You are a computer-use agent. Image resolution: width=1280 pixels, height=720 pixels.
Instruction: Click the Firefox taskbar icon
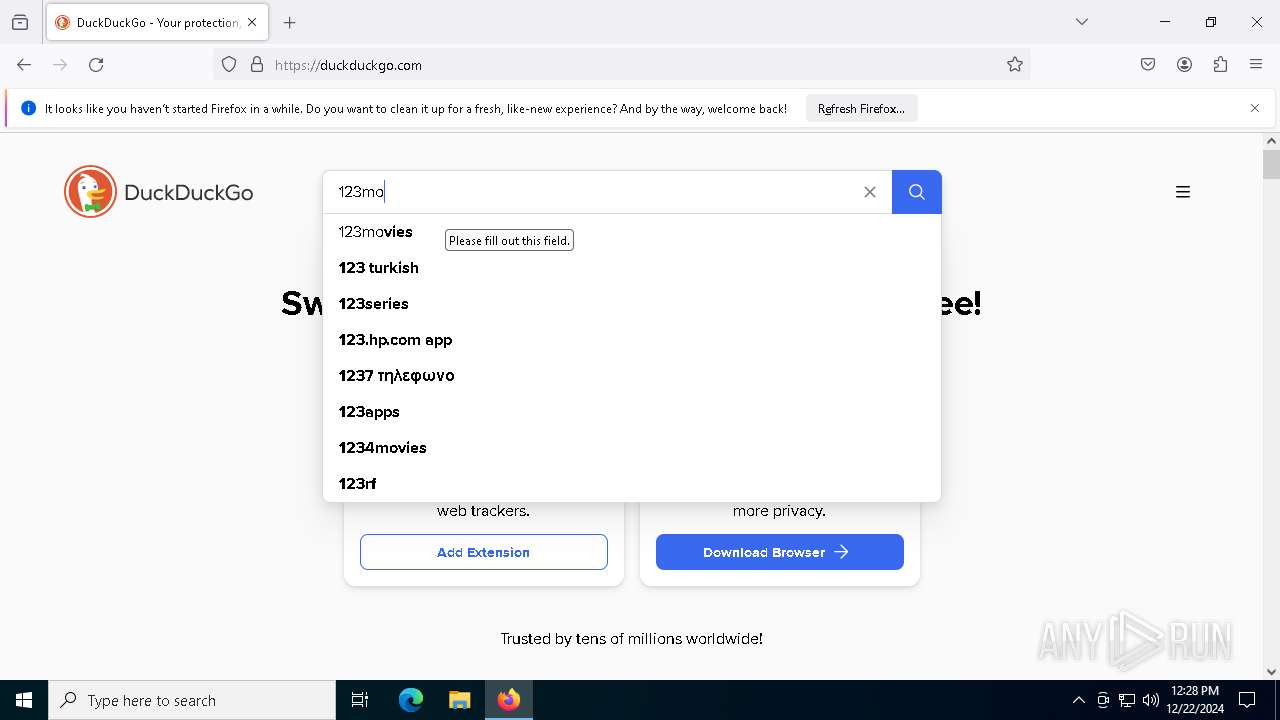click(509, 700)
